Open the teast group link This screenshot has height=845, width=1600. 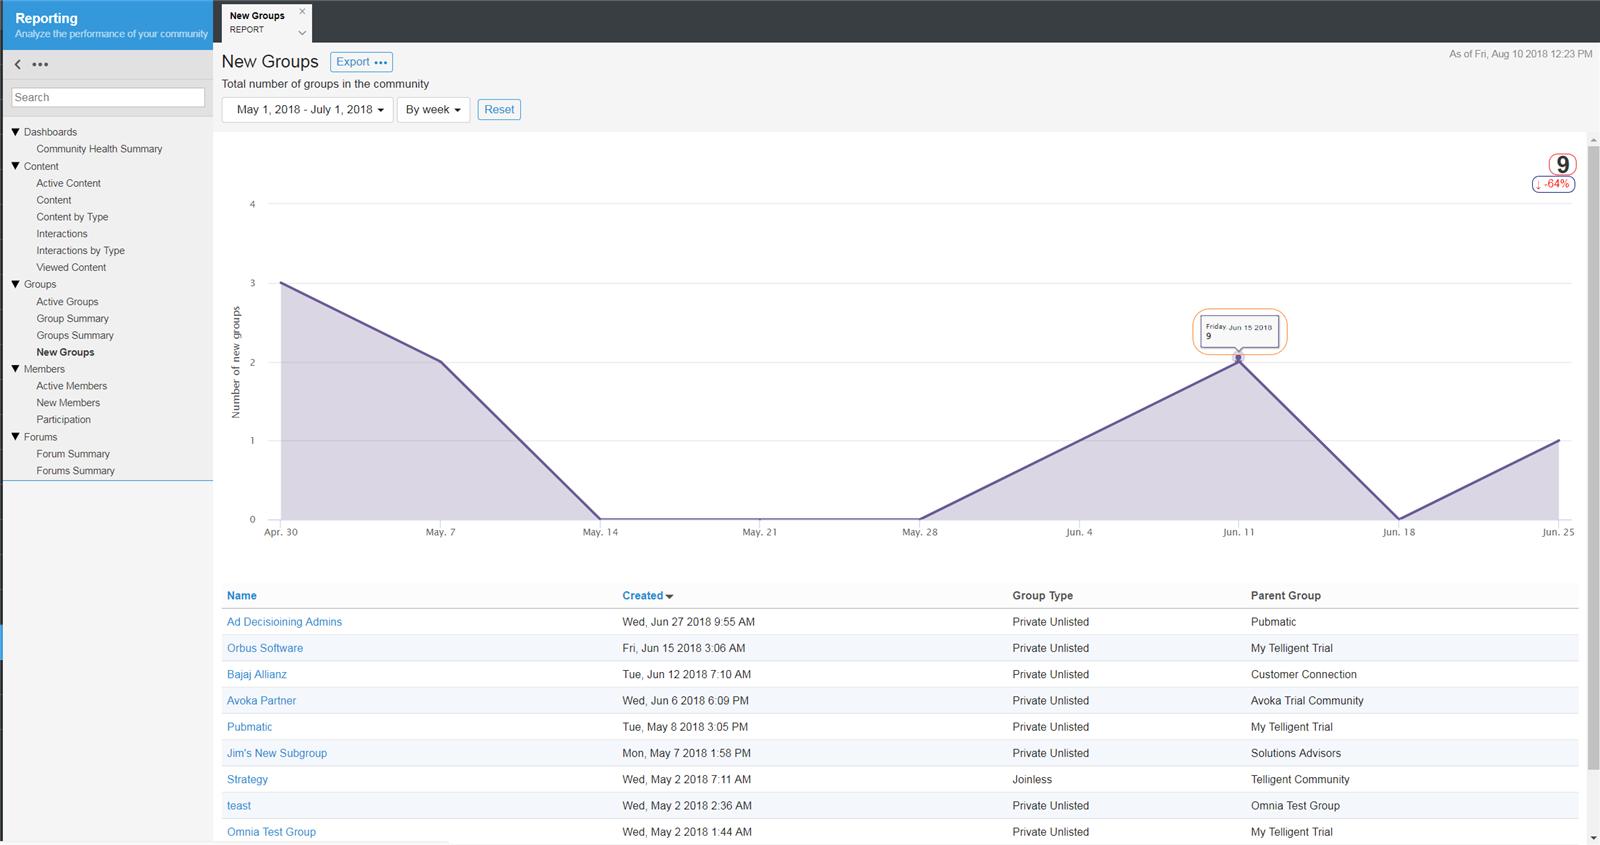[x=239, y=806]
